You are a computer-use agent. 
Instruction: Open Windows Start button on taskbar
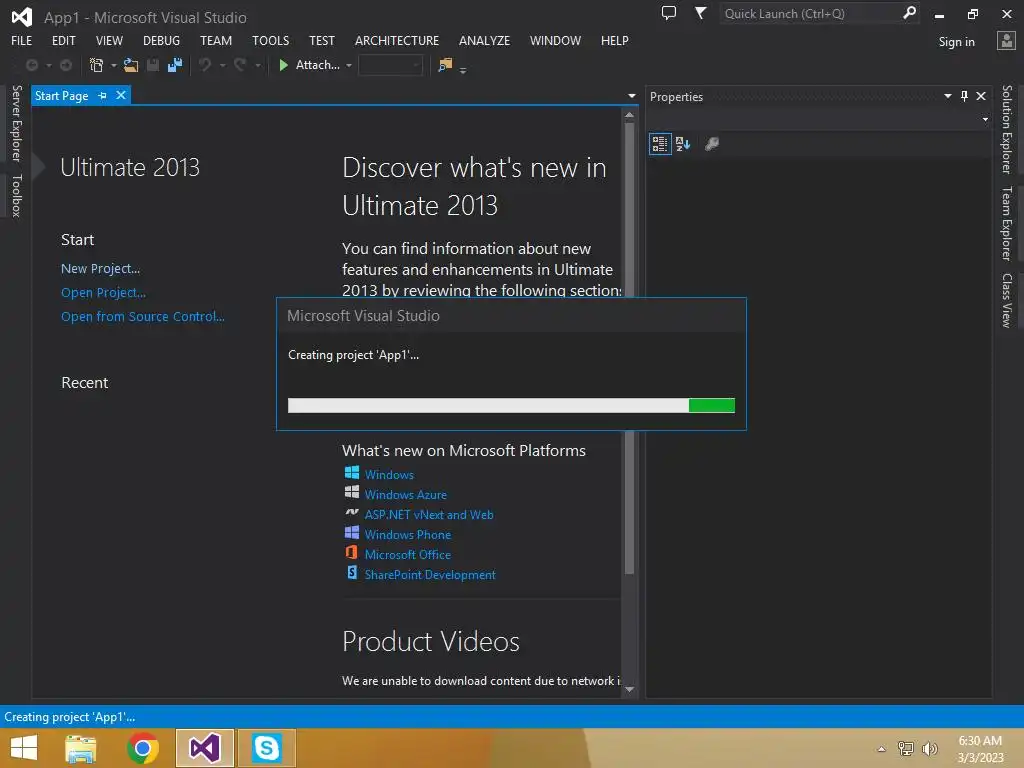click(x=24, y=748)
